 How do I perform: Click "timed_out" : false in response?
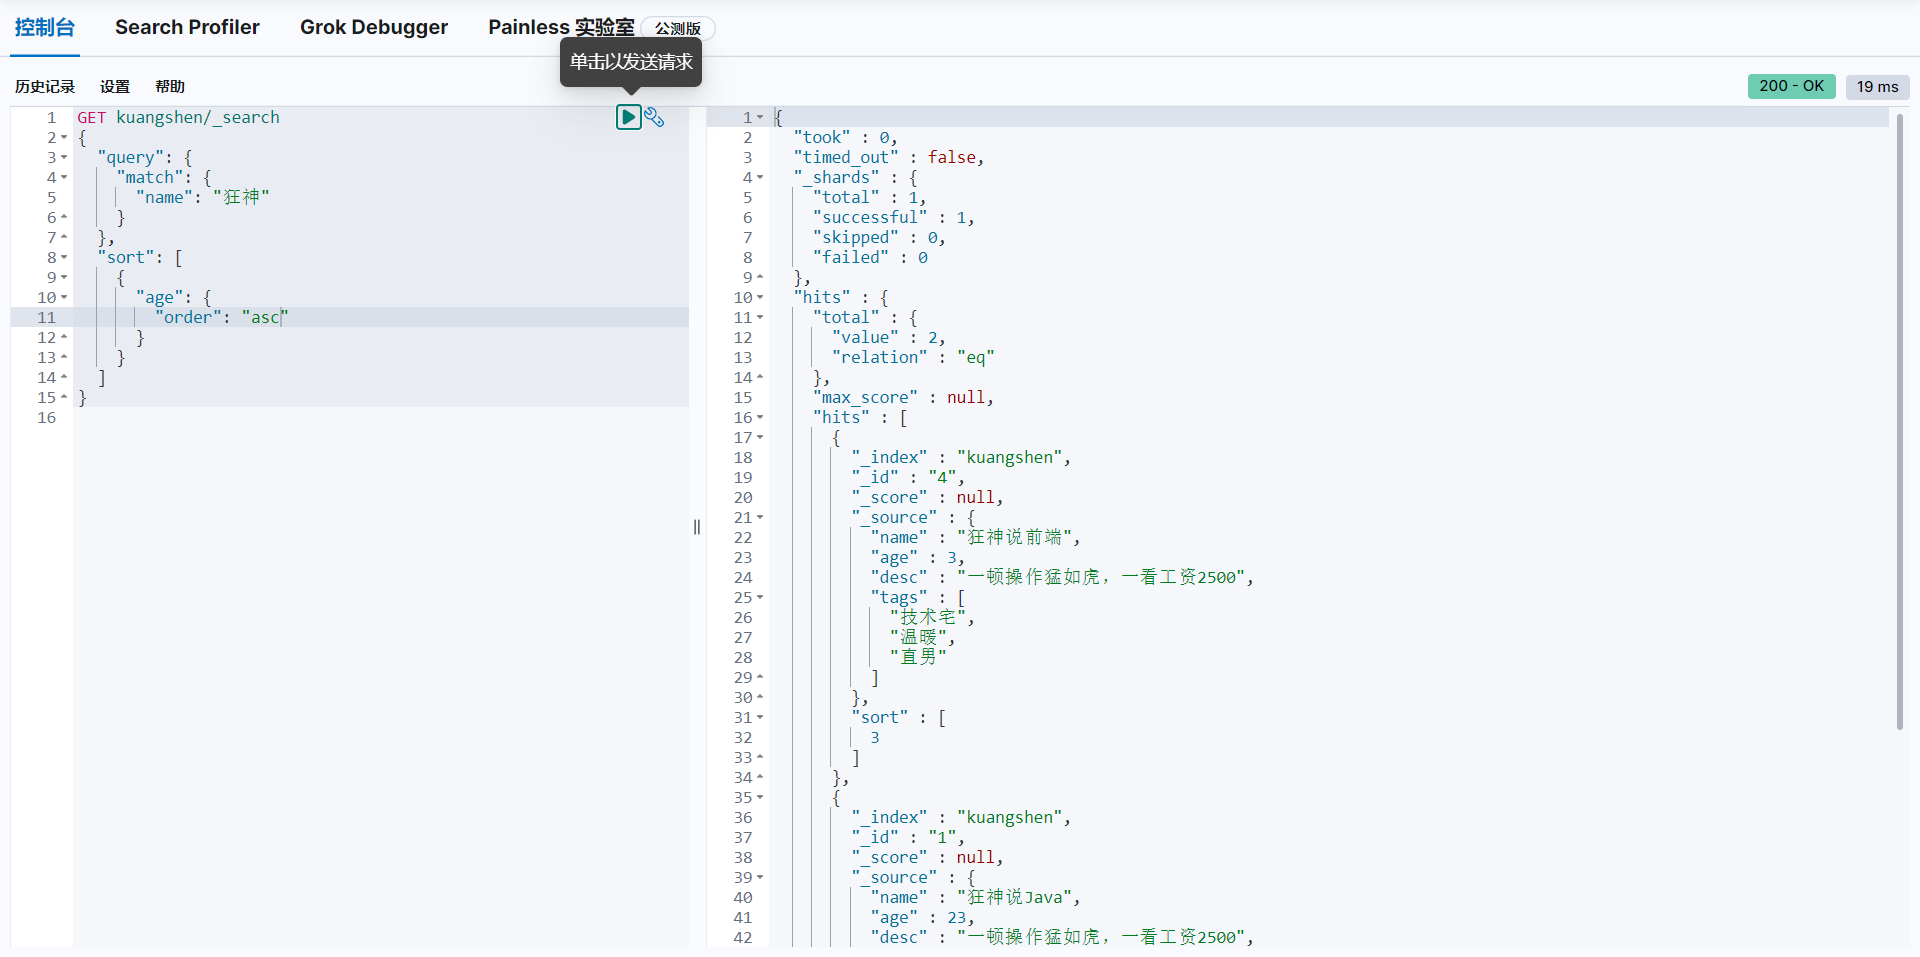(889, 157)
